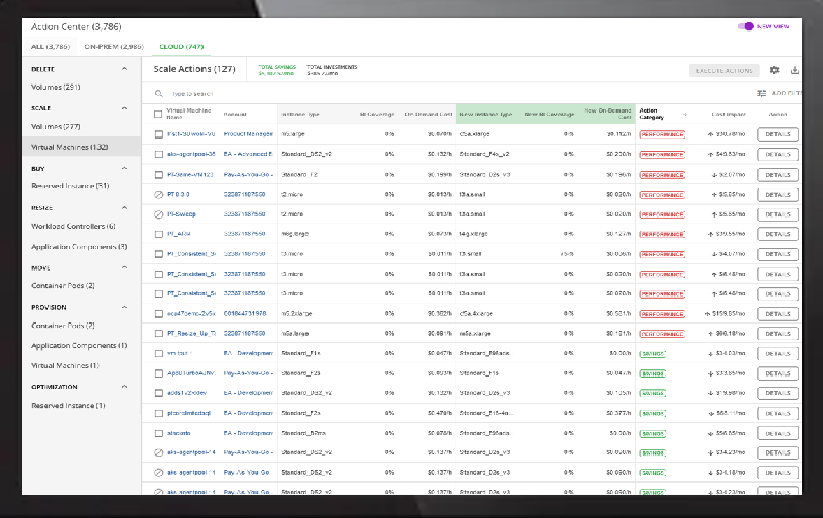The height and width of the screenshot is (518, 823).
Task: Switch to the ON-PREM tab
Action: tap(114, 47)
